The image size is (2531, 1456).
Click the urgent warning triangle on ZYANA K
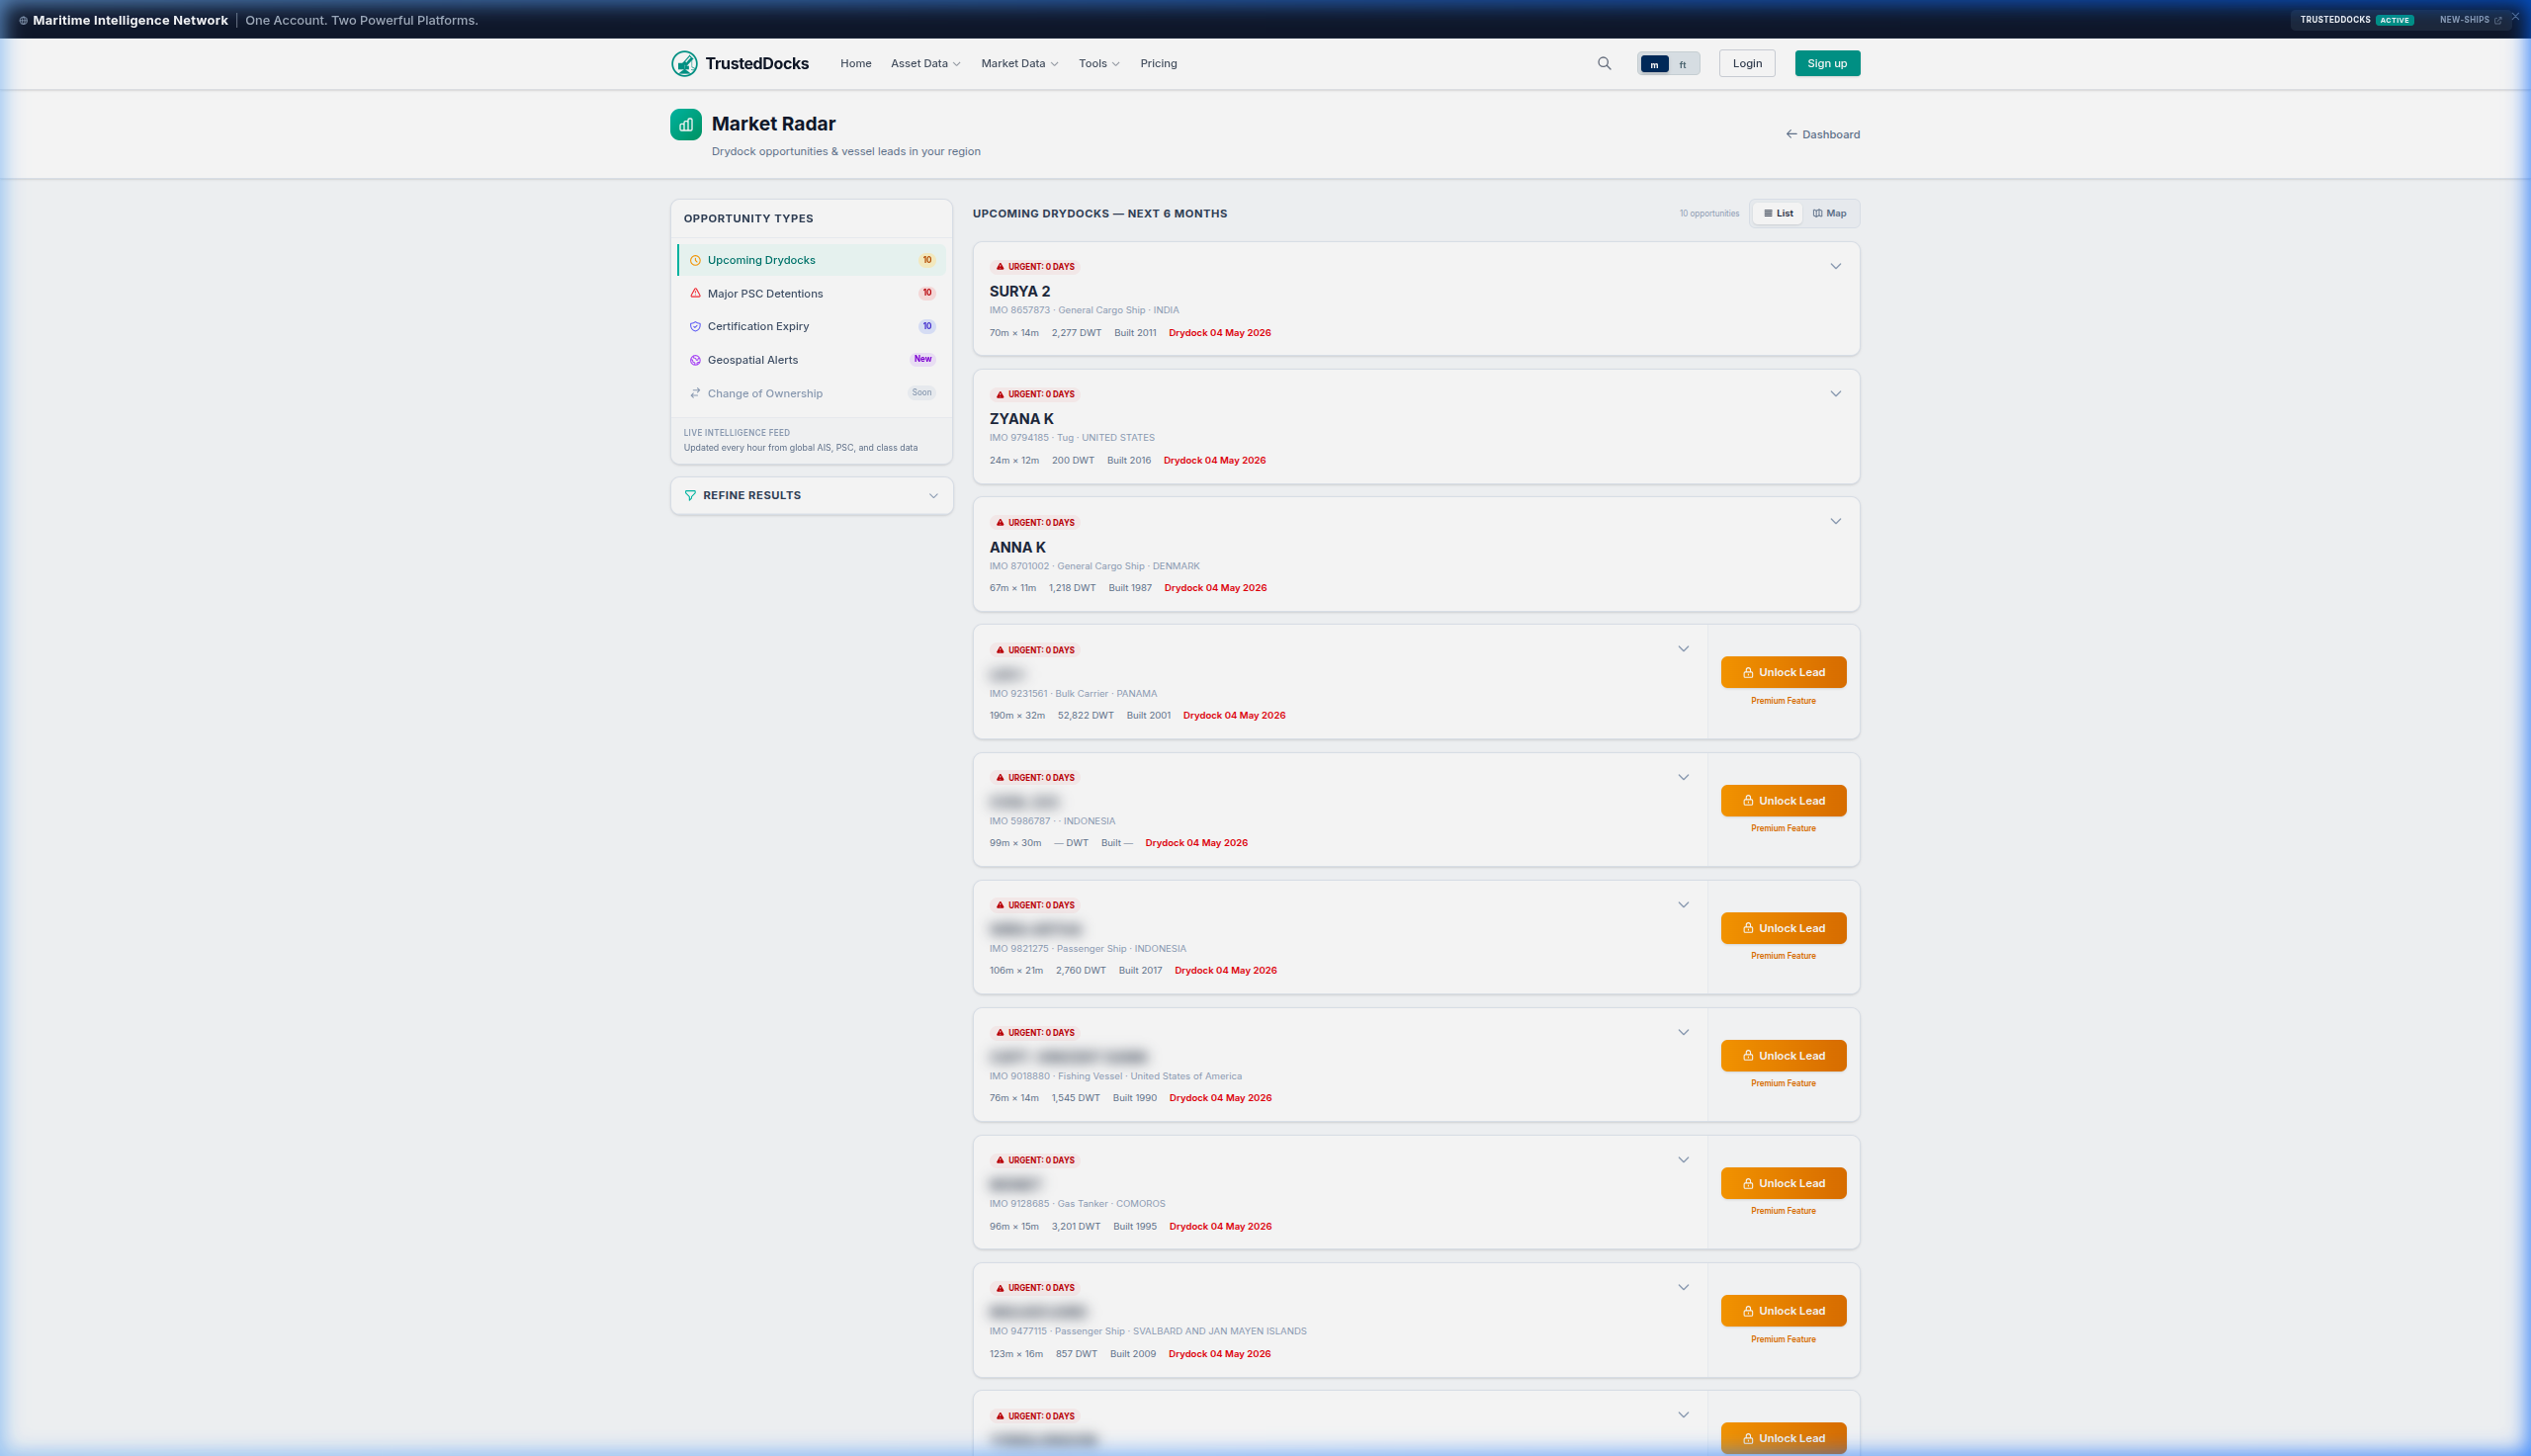coord(999,394)
